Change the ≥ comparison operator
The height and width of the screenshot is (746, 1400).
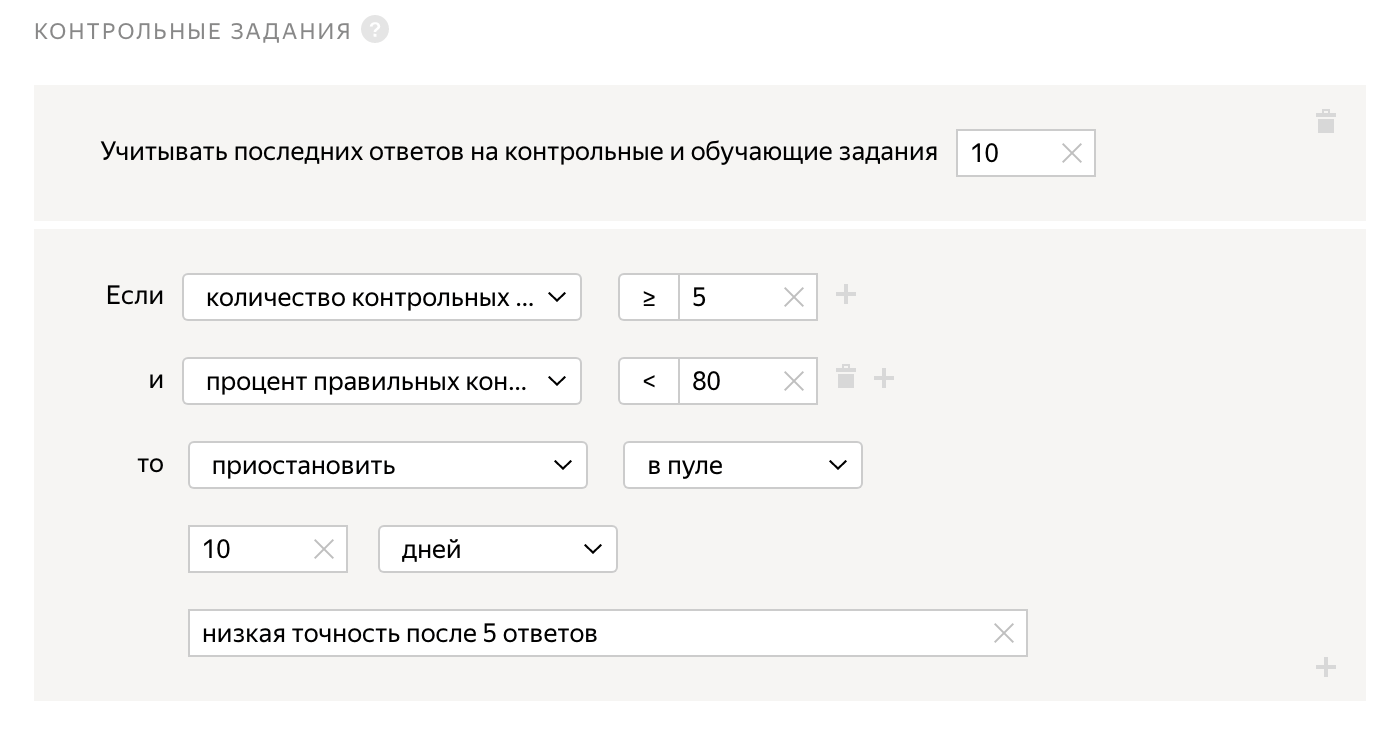(x=649, y=297)
